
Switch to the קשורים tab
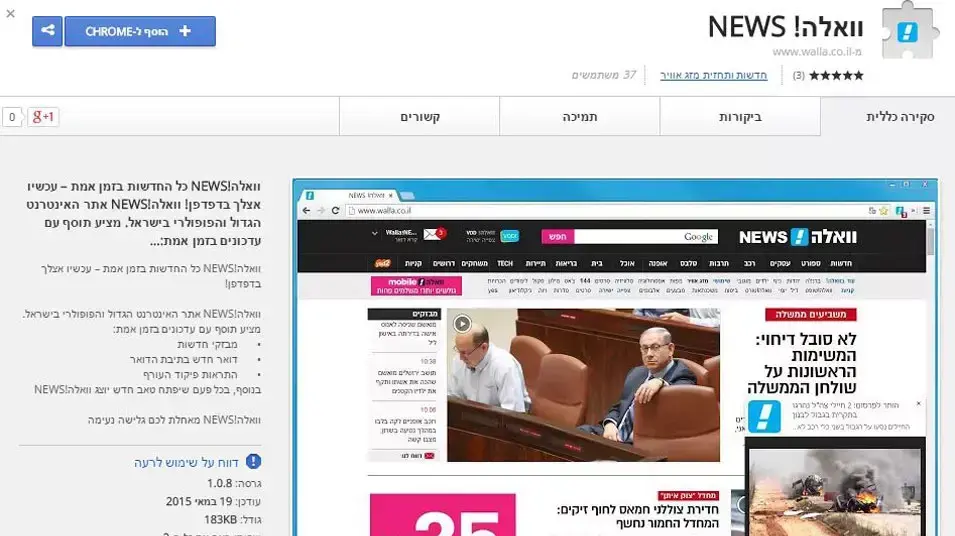pyautogui.click(x=420, y=116)
